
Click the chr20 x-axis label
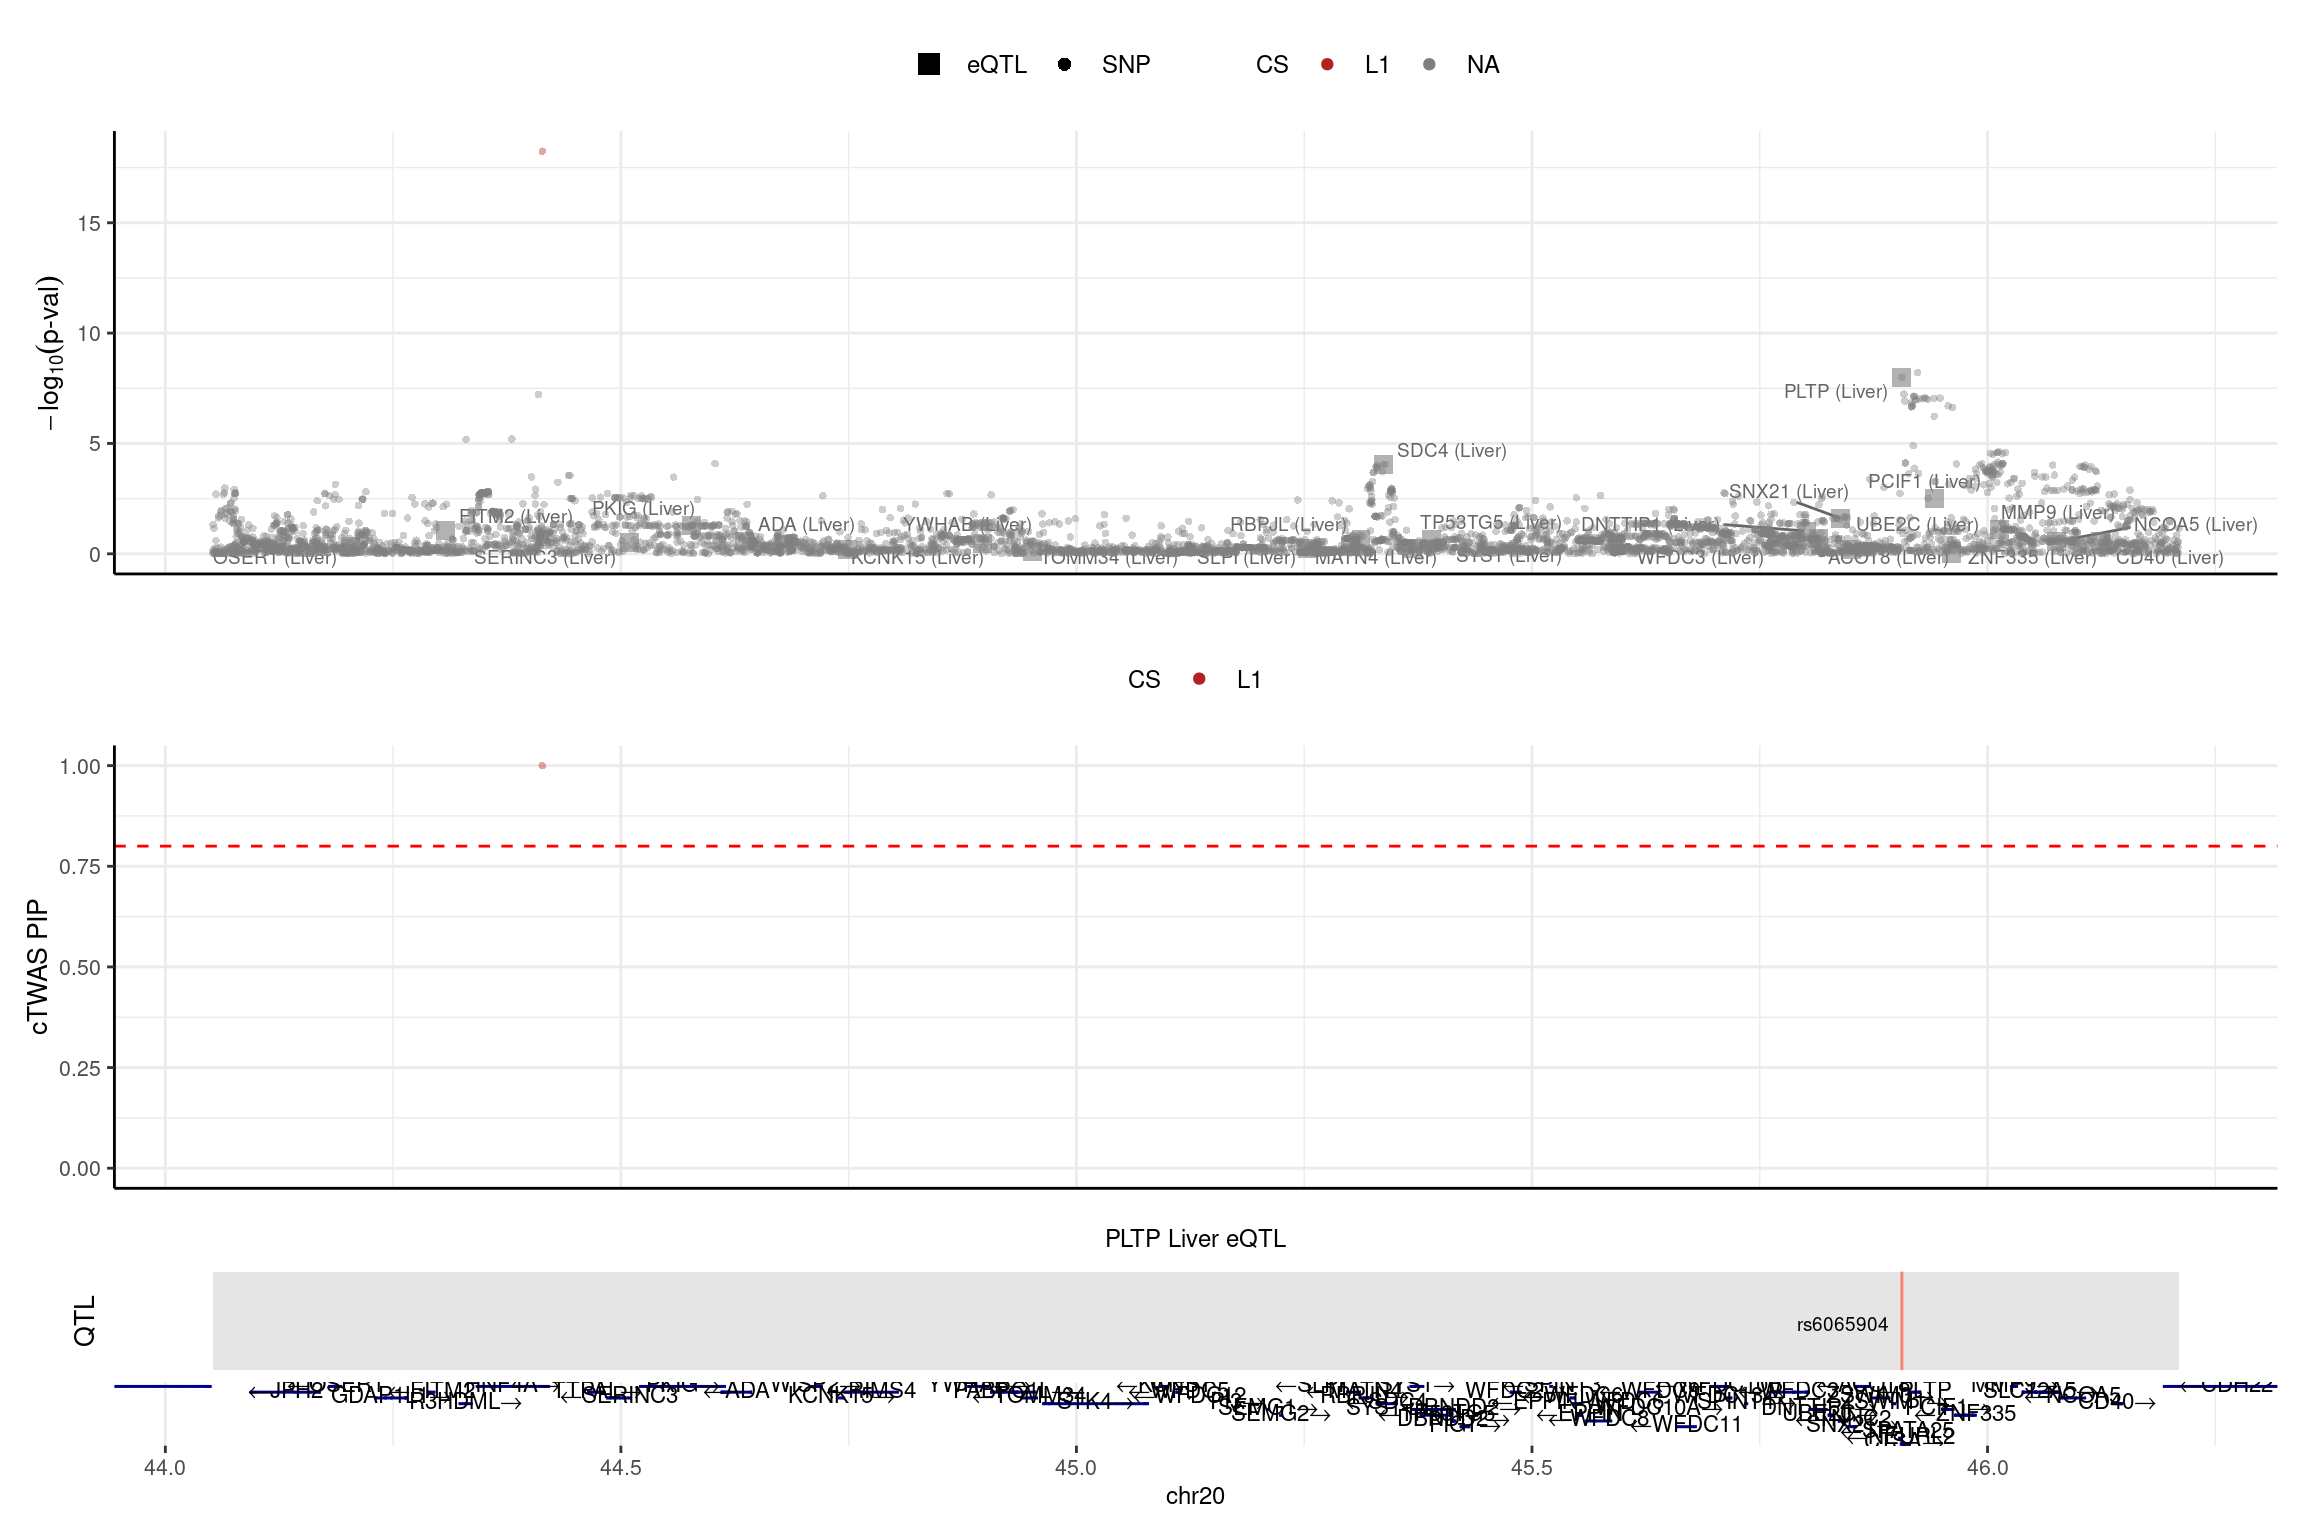[1195, 1496]
